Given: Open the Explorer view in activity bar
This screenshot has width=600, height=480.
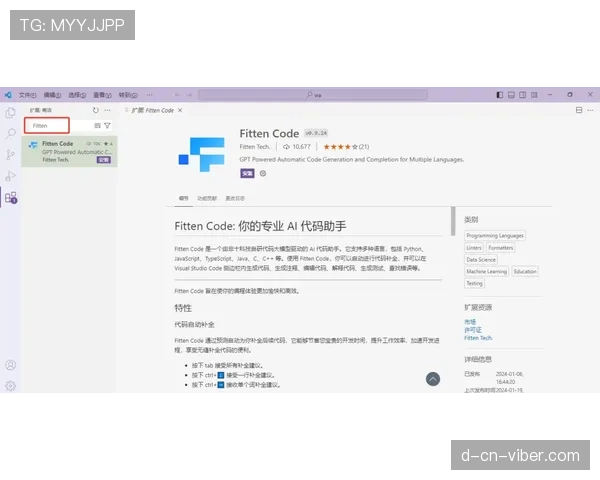Looking at the screenshot, I should coord(11,113).
